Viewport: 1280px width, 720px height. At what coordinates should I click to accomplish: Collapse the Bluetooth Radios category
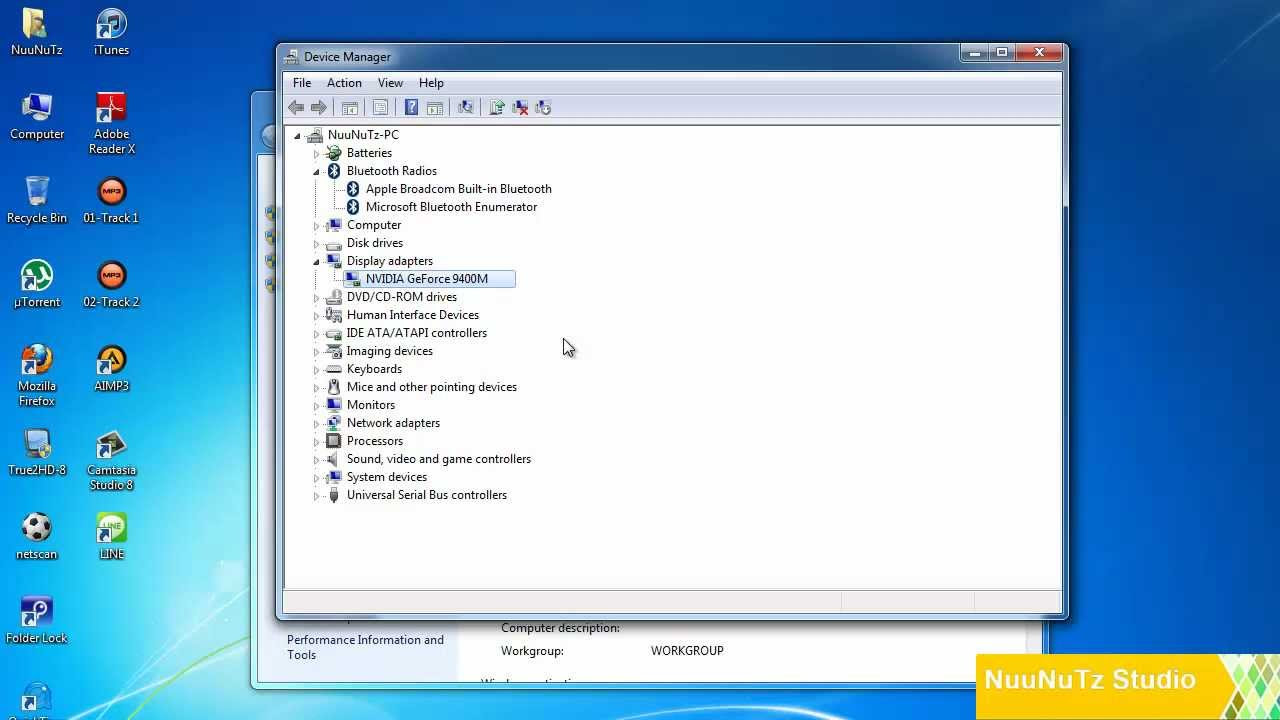316,171
